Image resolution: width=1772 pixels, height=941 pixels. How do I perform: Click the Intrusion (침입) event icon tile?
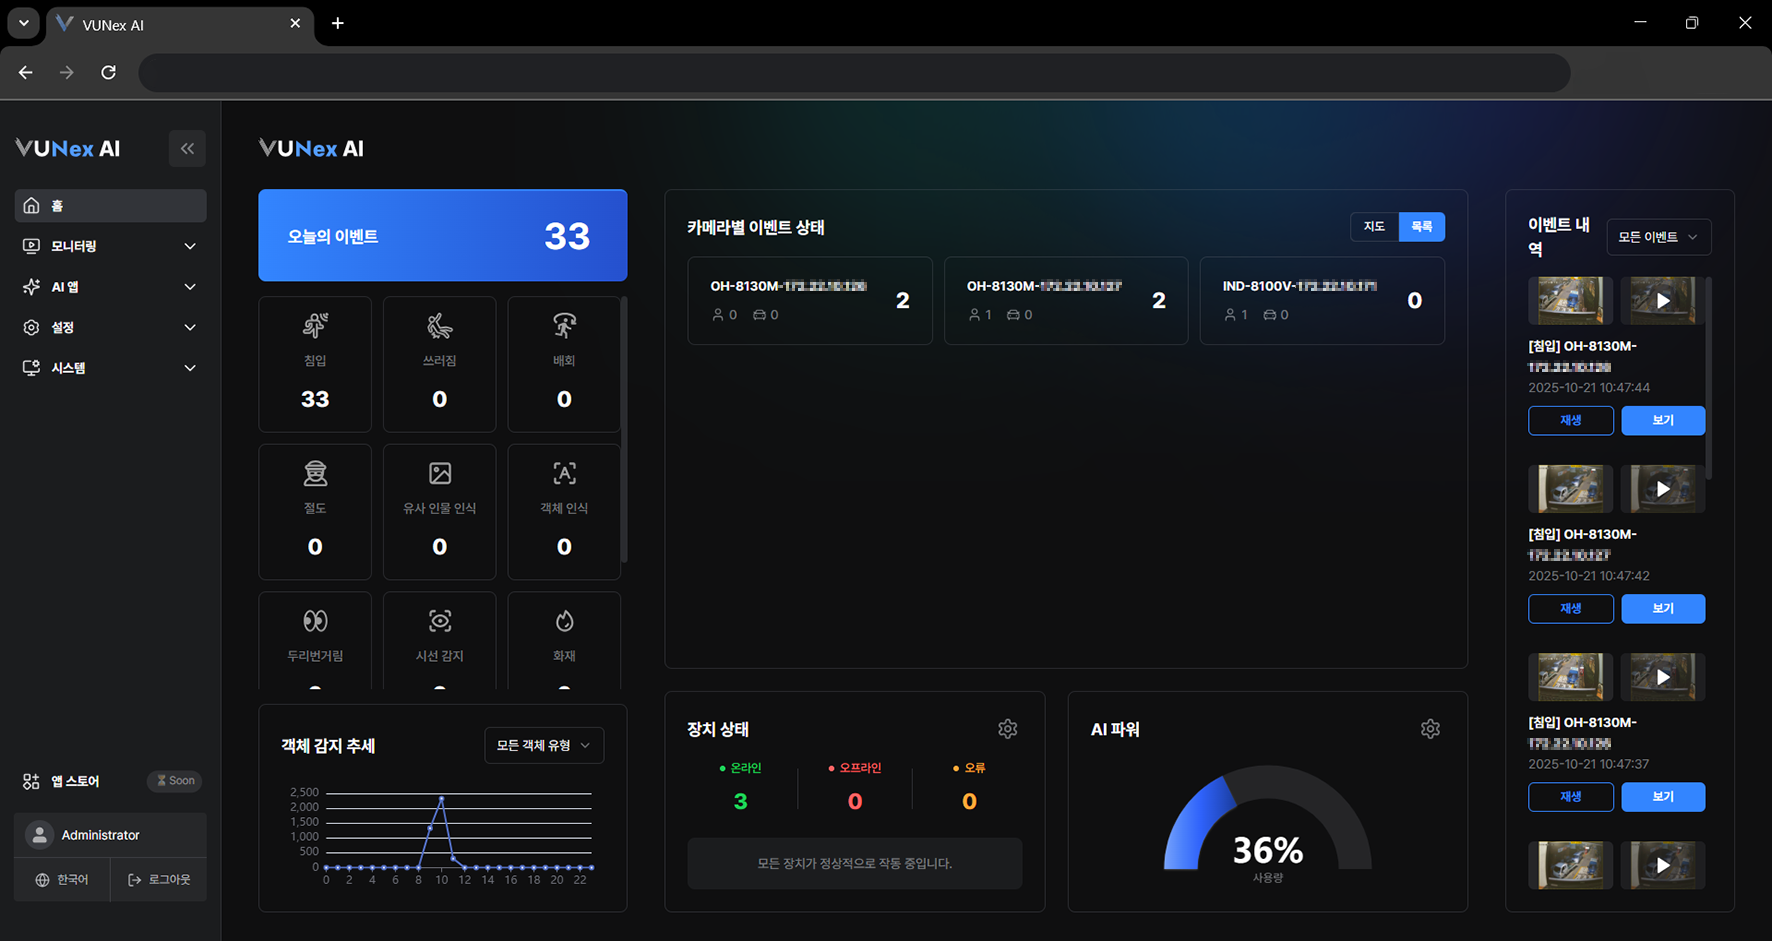tap(315, 363)
